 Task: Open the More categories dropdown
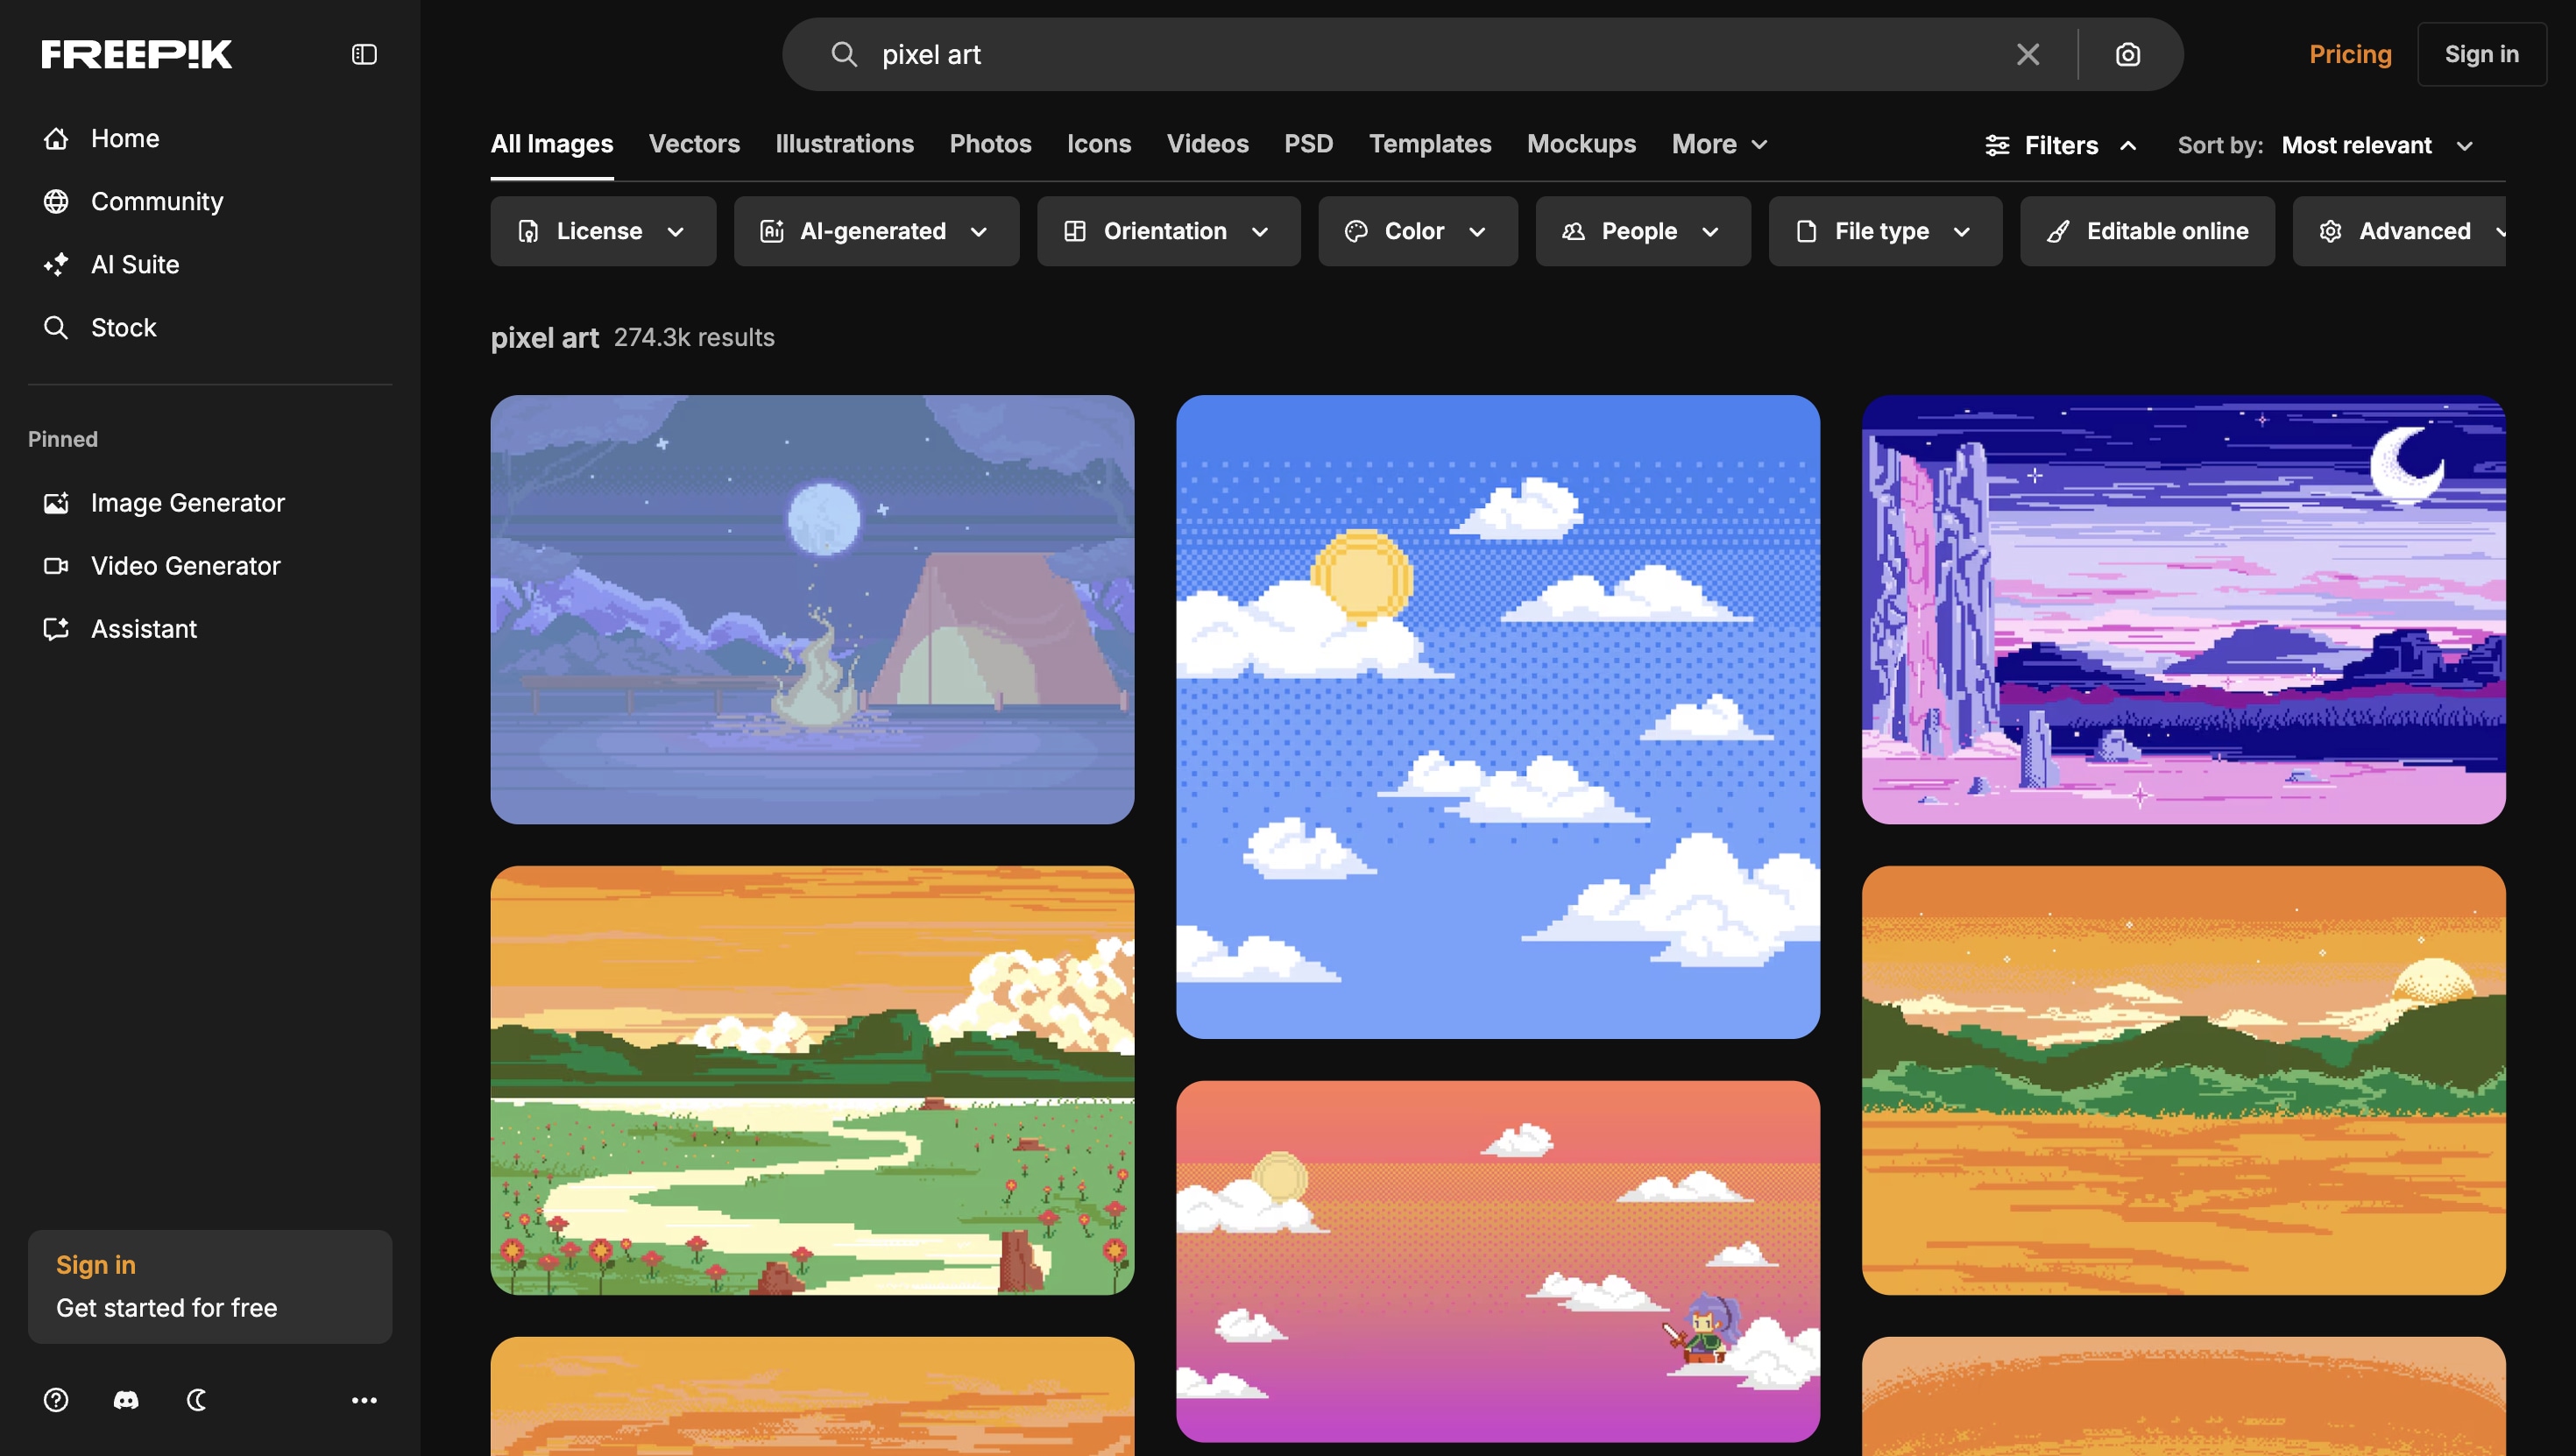[1719, 144]
